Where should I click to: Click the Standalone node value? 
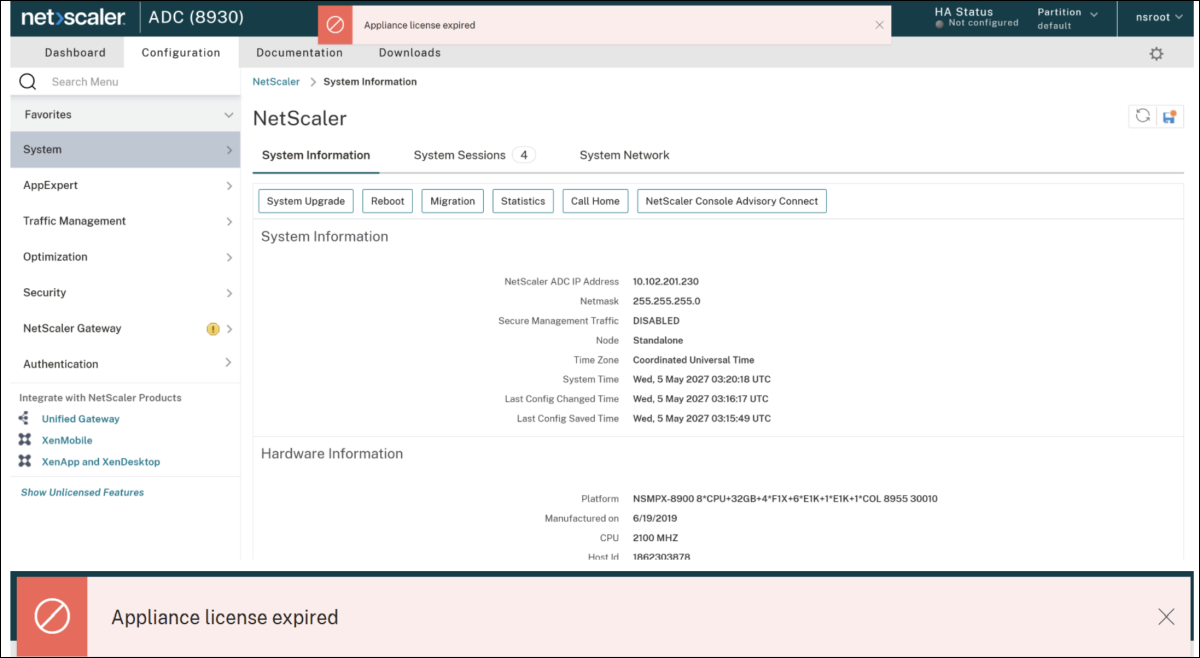click(x=658, y=340)
